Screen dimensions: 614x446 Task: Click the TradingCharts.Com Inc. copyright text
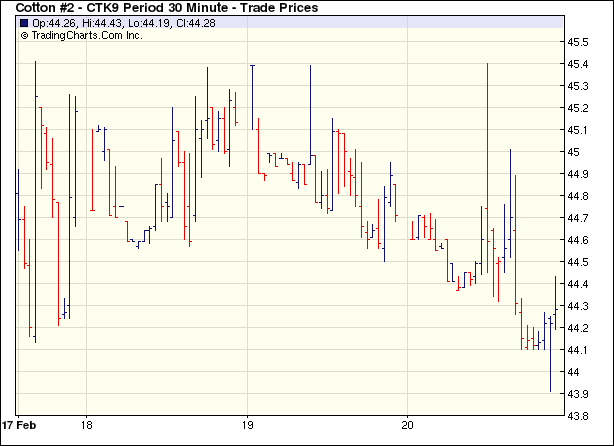point(88,35)
